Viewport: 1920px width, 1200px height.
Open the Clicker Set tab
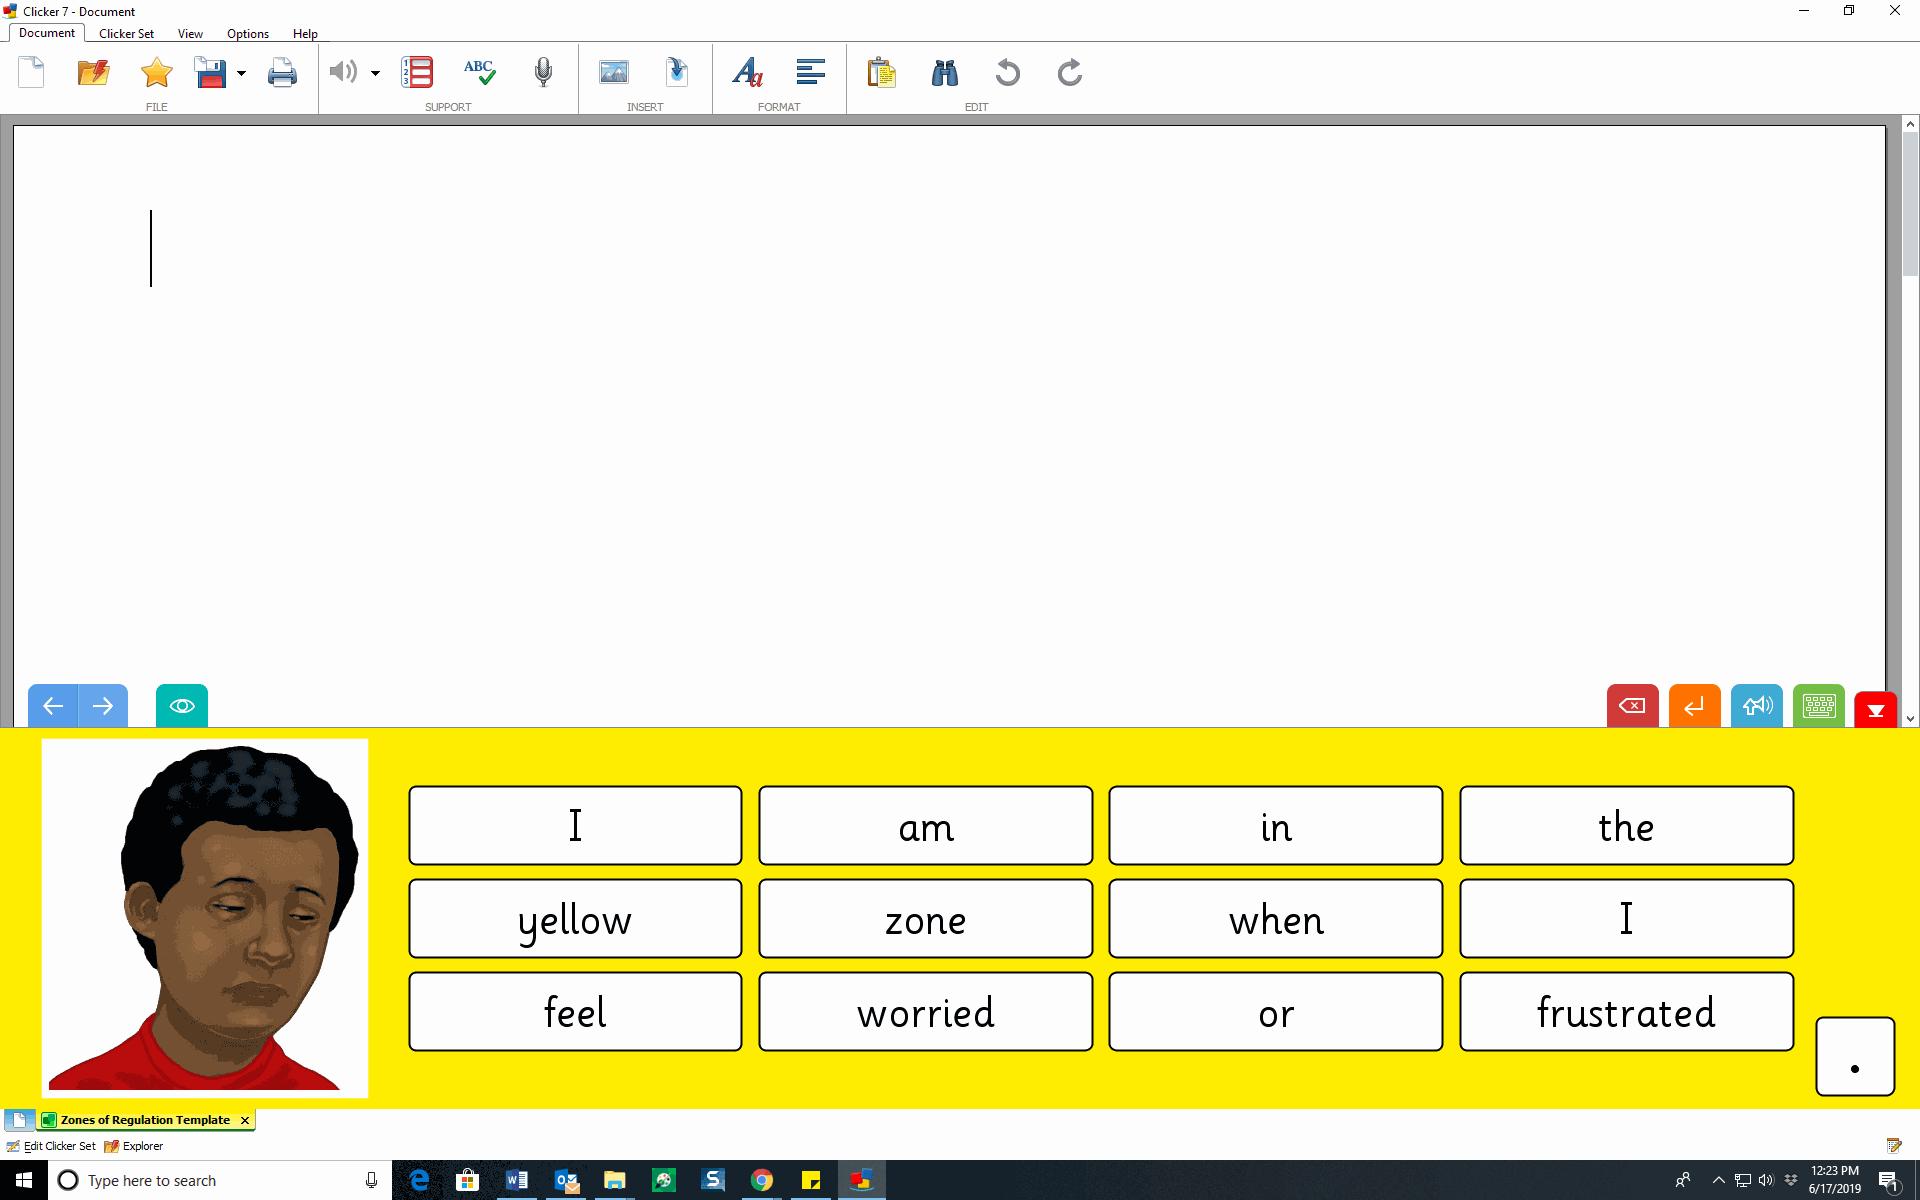pyautogui.click(x=126, y=33)
